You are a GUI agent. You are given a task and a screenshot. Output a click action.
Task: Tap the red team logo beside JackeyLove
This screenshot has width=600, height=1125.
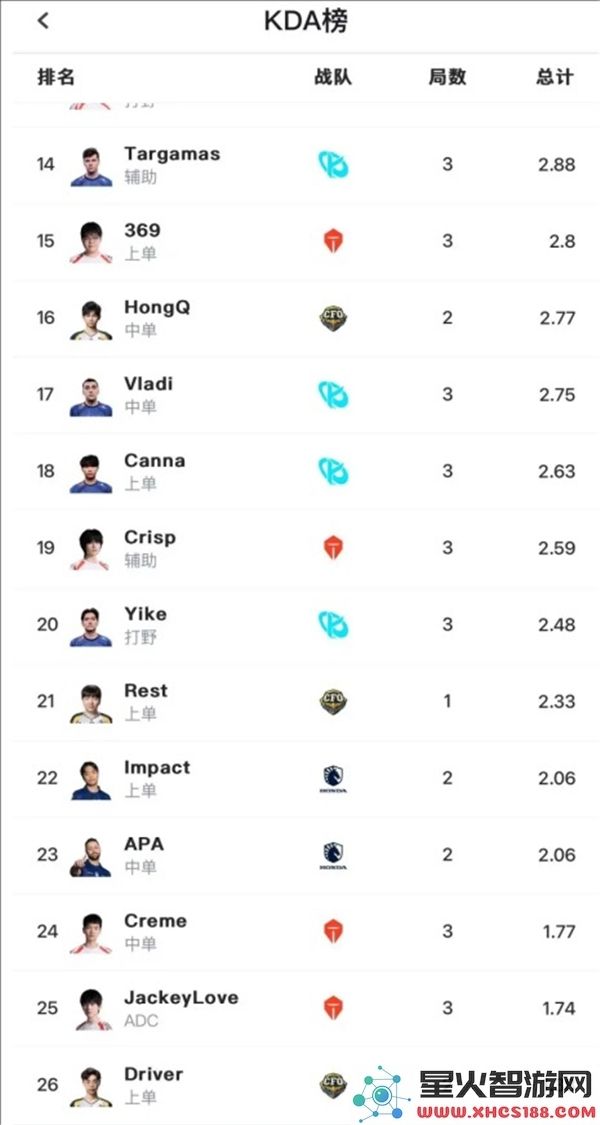[x=333, y=1008]
